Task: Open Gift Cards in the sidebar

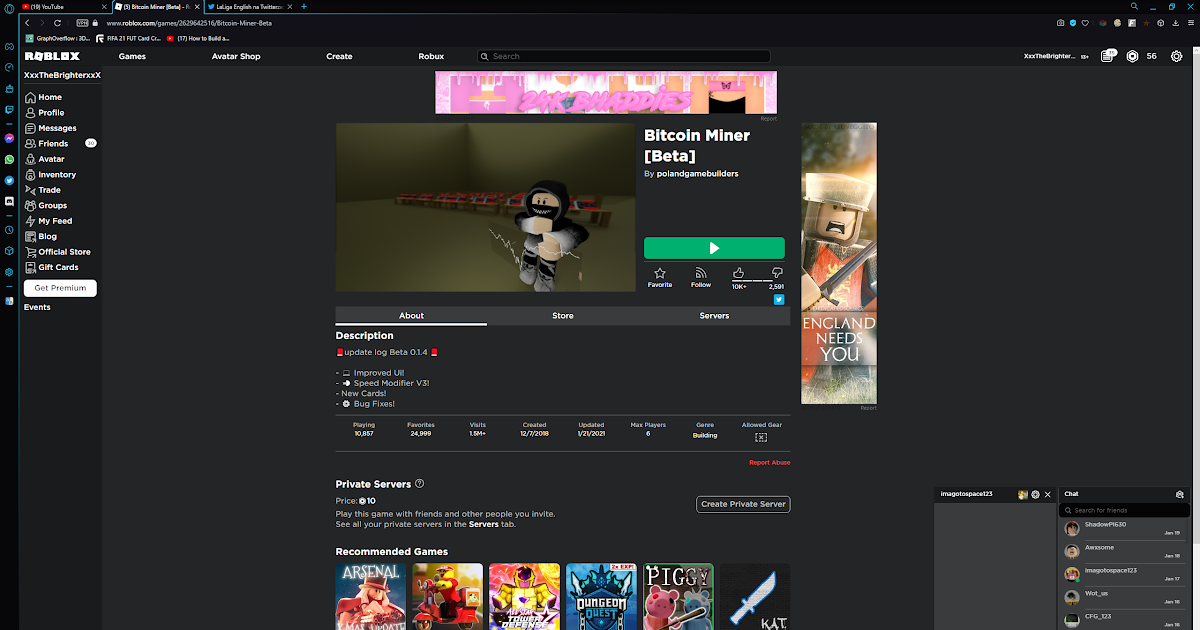Action: 52,268
